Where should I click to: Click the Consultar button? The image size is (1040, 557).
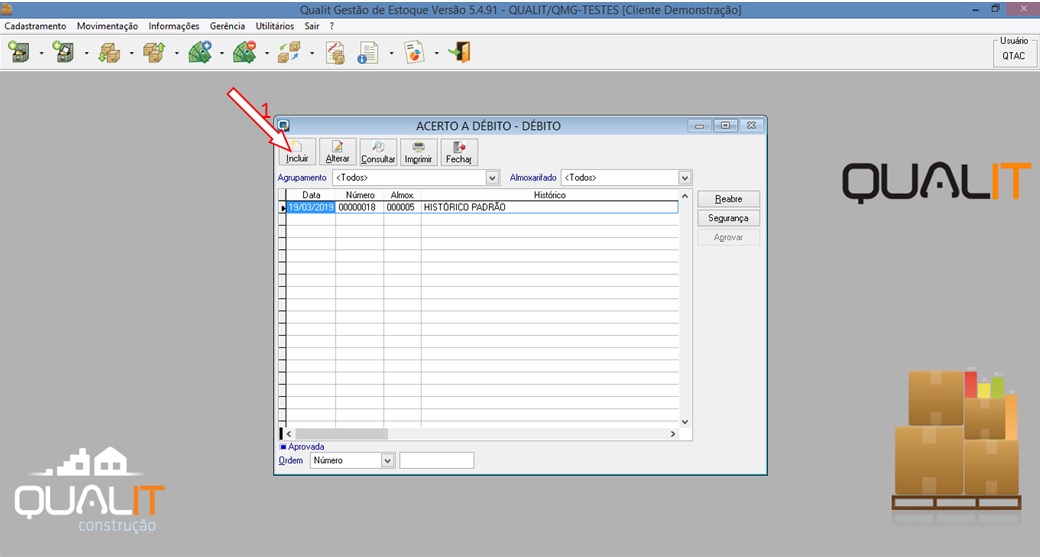378,152
